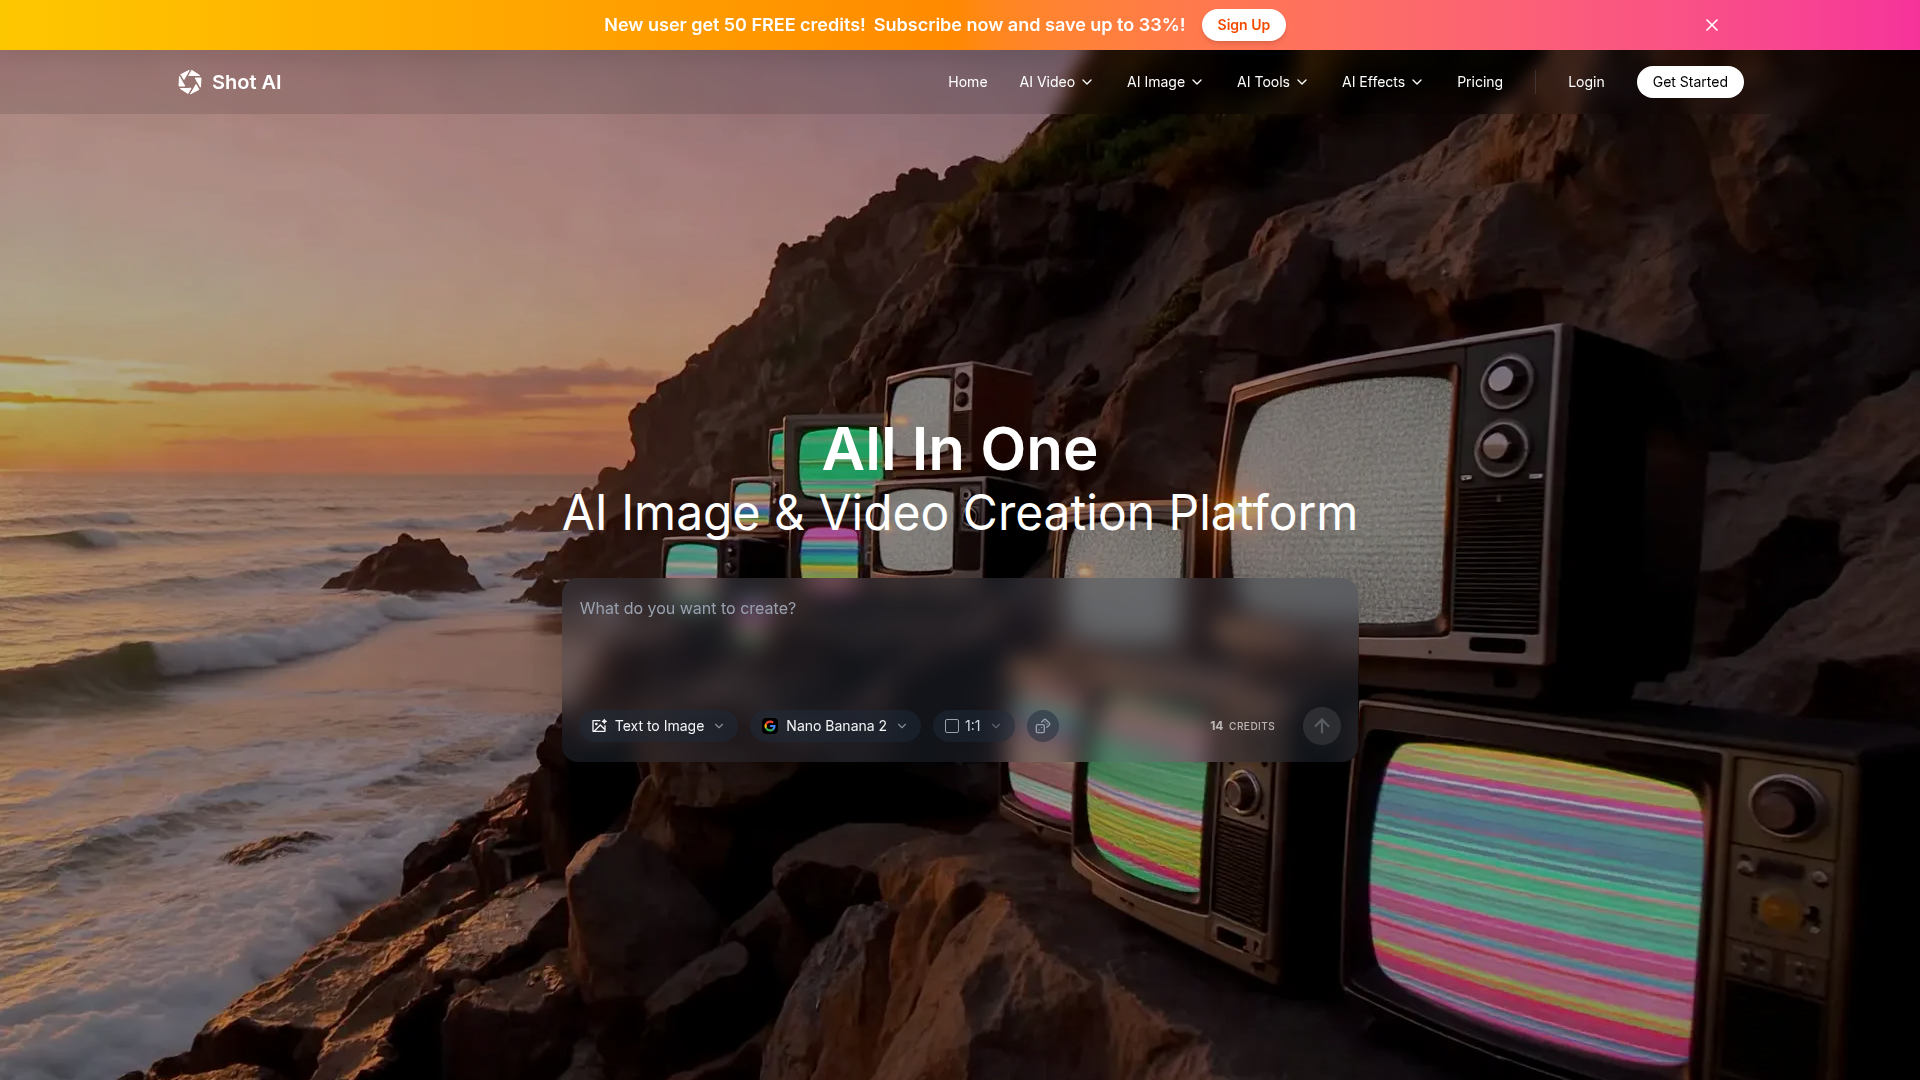The image size is (1920, 1080).
Task: Expand the AI Image menu
Action: point(1164,82)
